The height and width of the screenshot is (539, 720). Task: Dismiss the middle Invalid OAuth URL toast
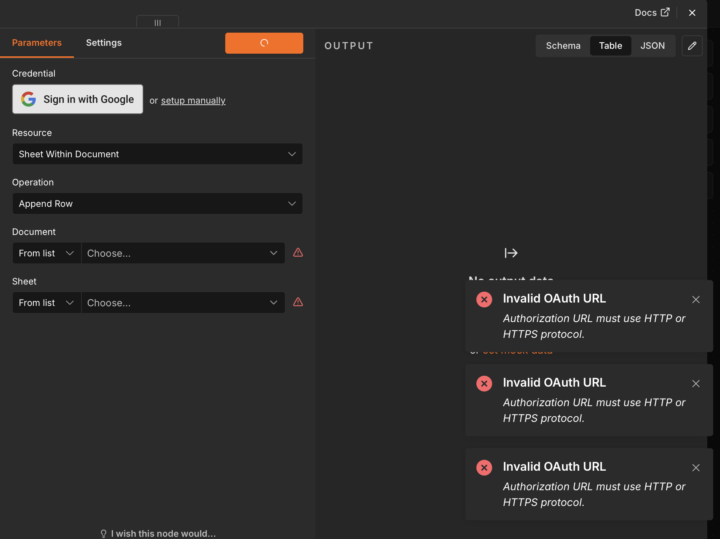(x=696, y=384)
